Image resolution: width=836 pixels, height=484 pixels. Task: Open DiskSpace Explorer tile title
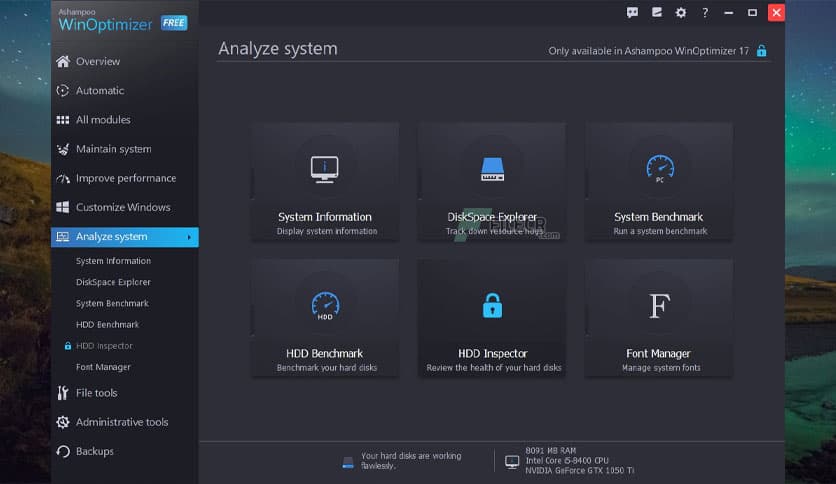(492, 217)
